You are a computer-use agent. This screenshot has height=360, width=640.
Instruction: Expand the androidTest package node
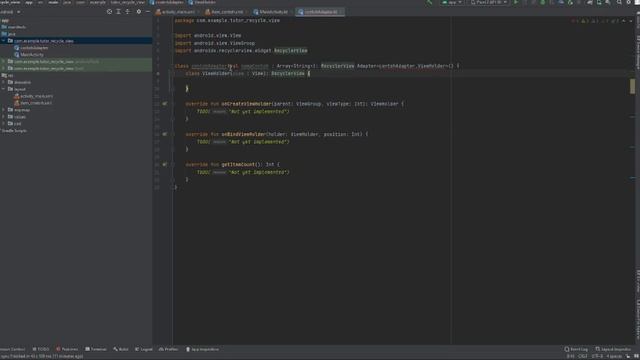(4, 62)
